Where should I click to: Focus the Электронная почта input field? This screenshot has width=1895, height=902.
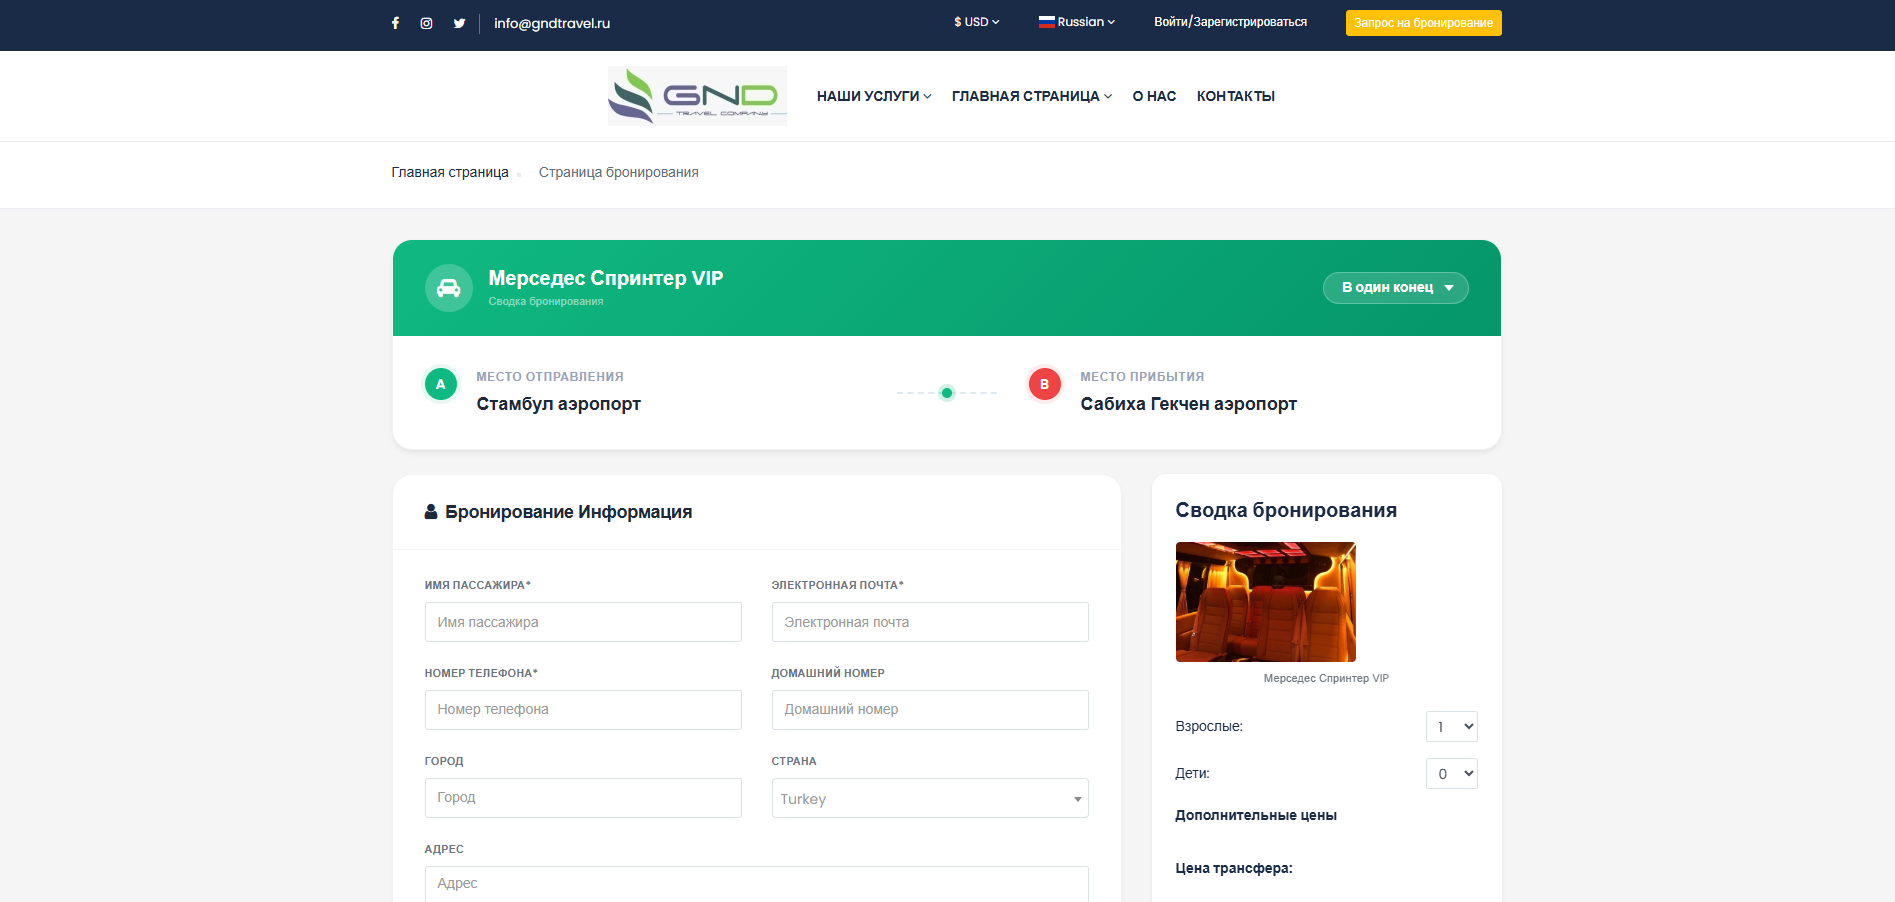click(x=930, y=622)
